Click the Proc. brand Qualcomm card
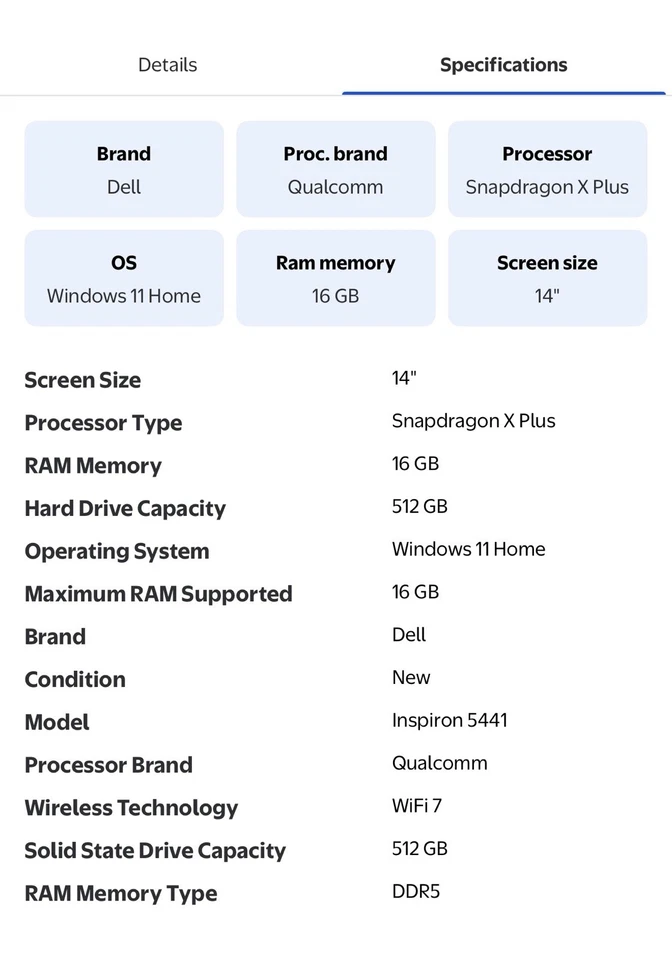The height and width of the screenshot is (960, 672). pos(335,168)
